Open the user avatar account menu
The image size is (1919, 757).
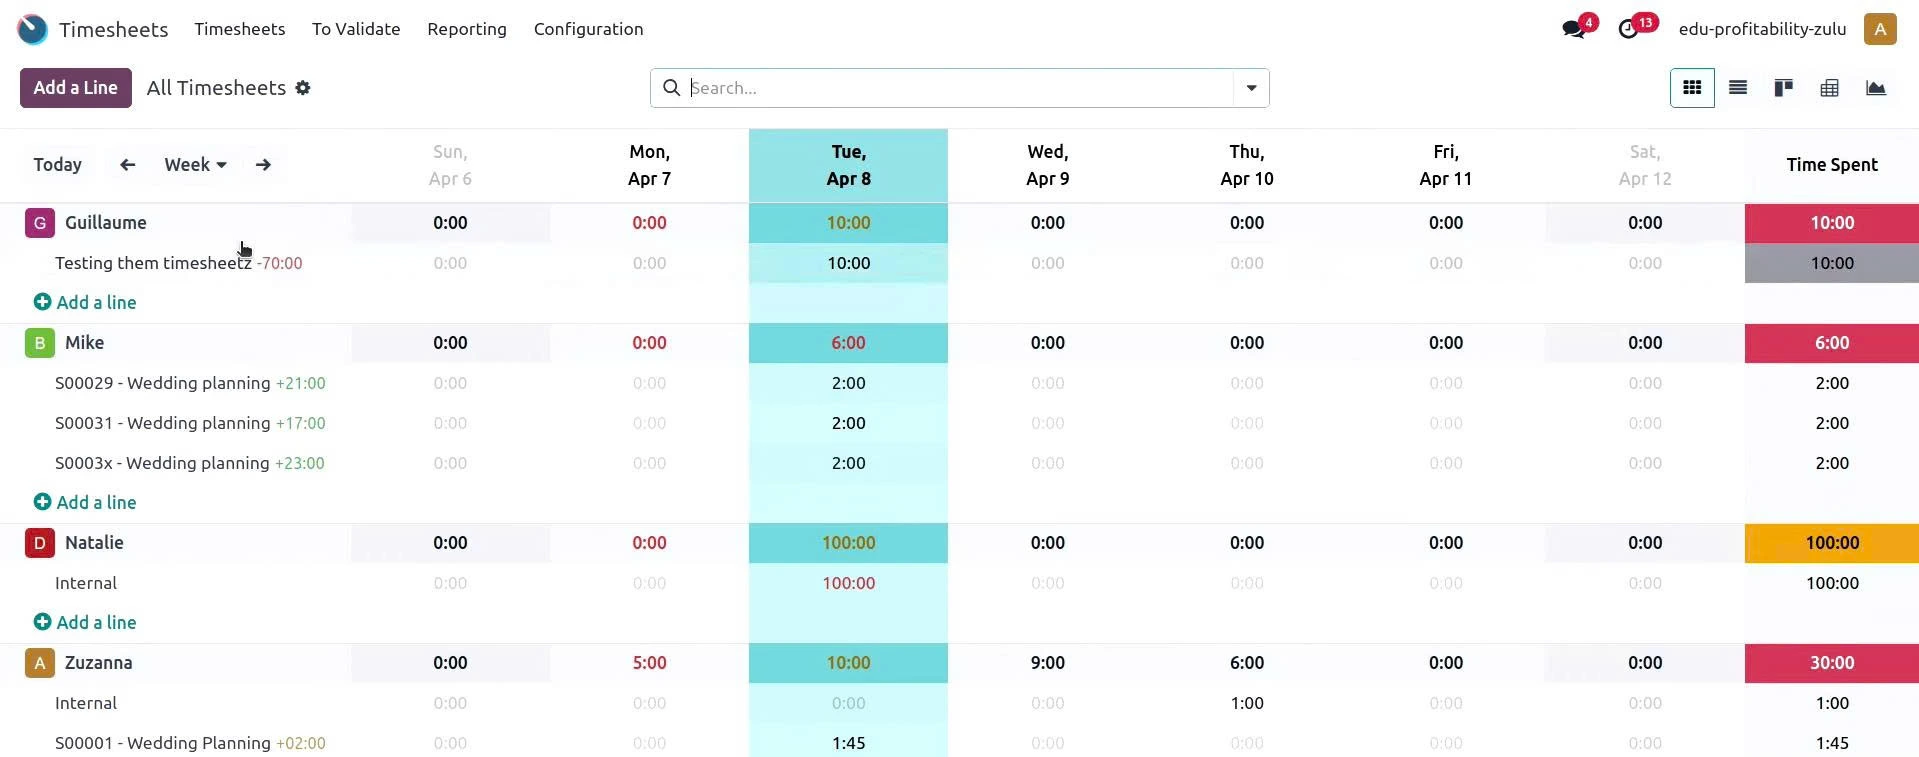pos(1879,29)
